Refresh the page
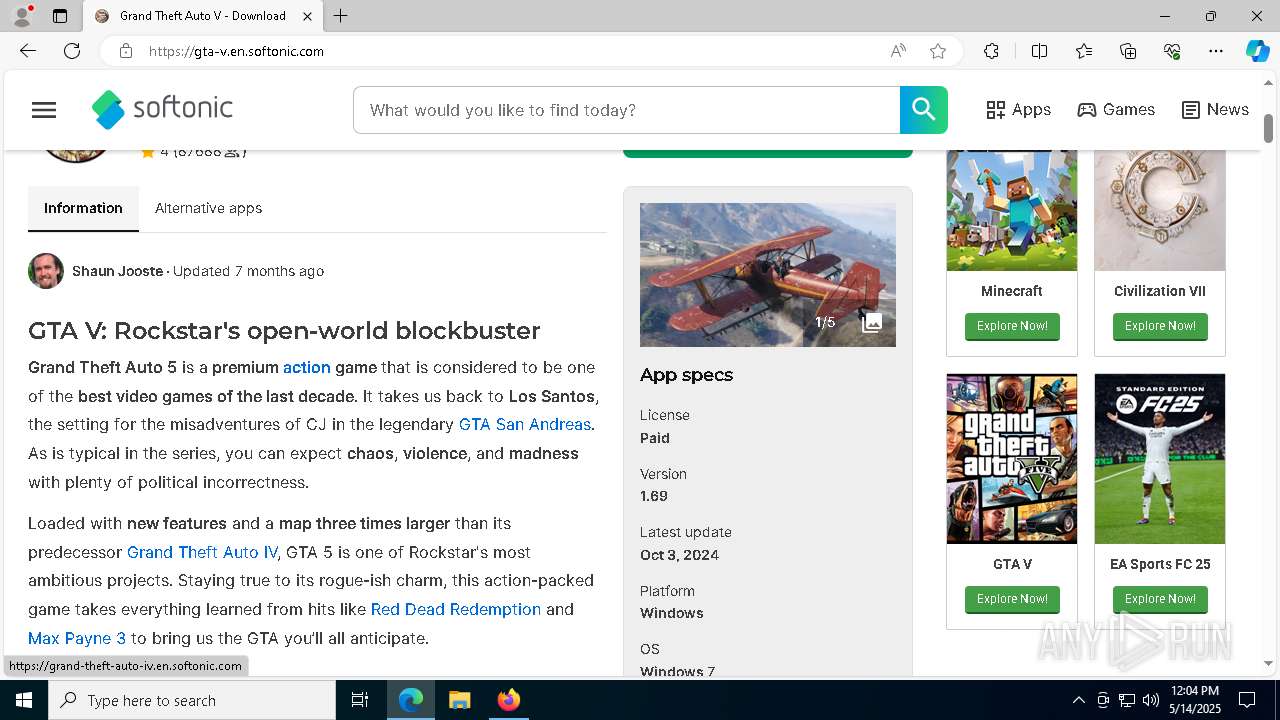The height and width of the screenshot is (720, 1280). (x=72, y=51)
